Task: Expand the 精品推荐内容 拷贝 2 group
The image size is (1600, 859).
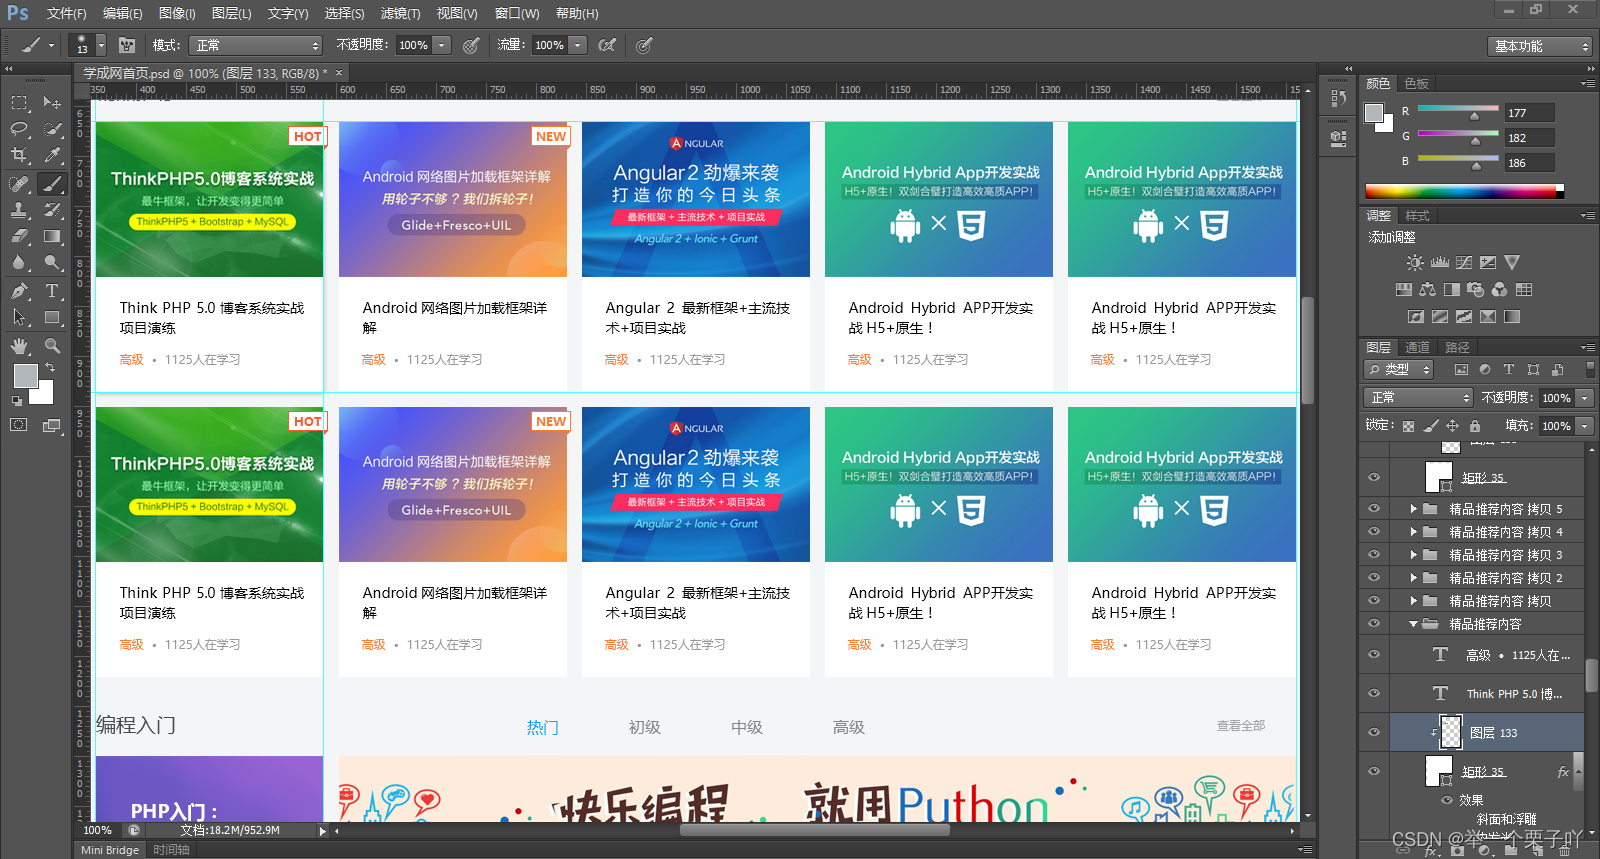Action: [1413, 577]
